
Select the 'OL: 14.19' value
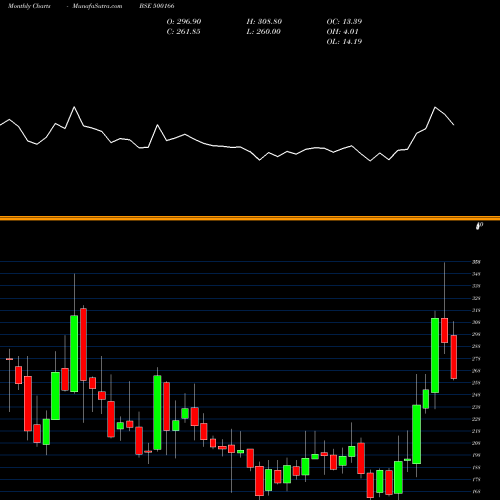click(x=344, y=41)
